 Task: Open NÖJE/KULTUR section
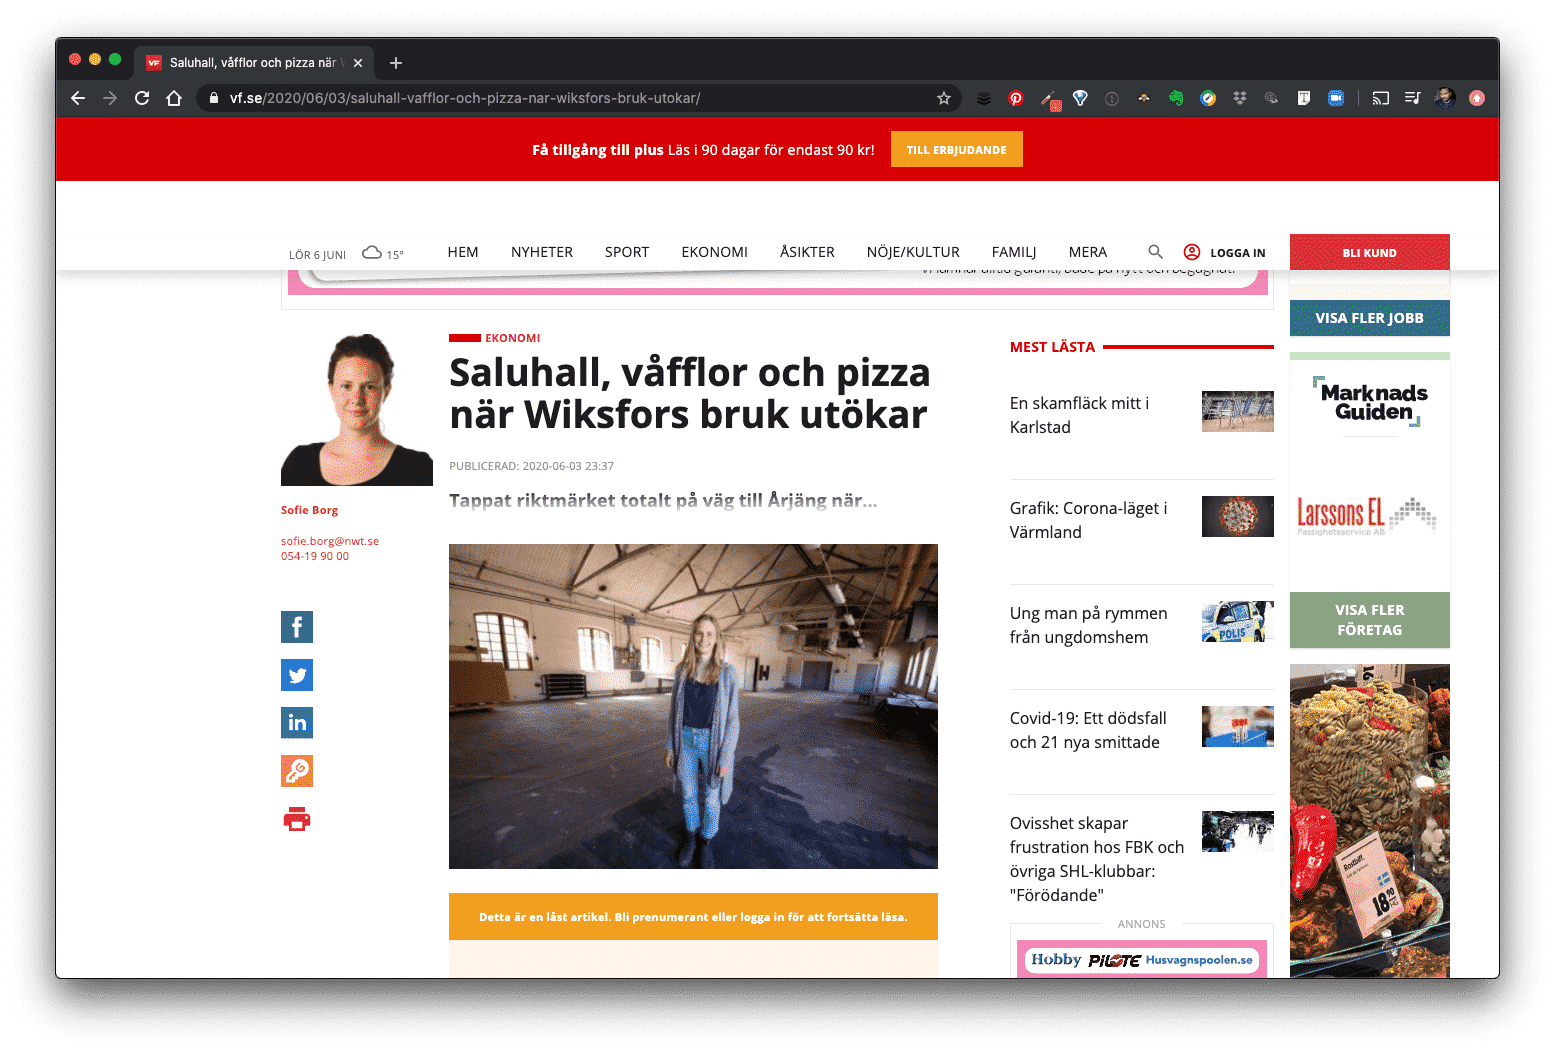pyautogui.click(x=913, y=252)
